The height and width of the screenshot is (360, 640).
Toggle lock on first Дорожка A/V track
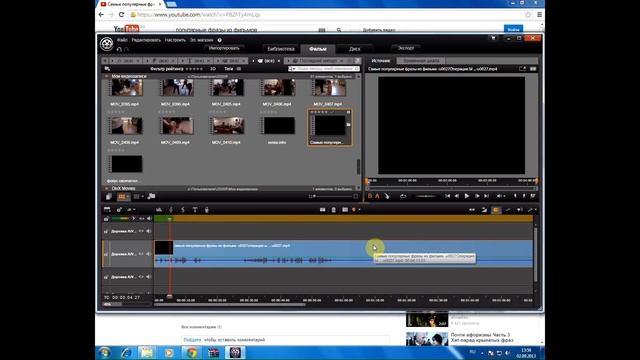(x=106, y=231)
